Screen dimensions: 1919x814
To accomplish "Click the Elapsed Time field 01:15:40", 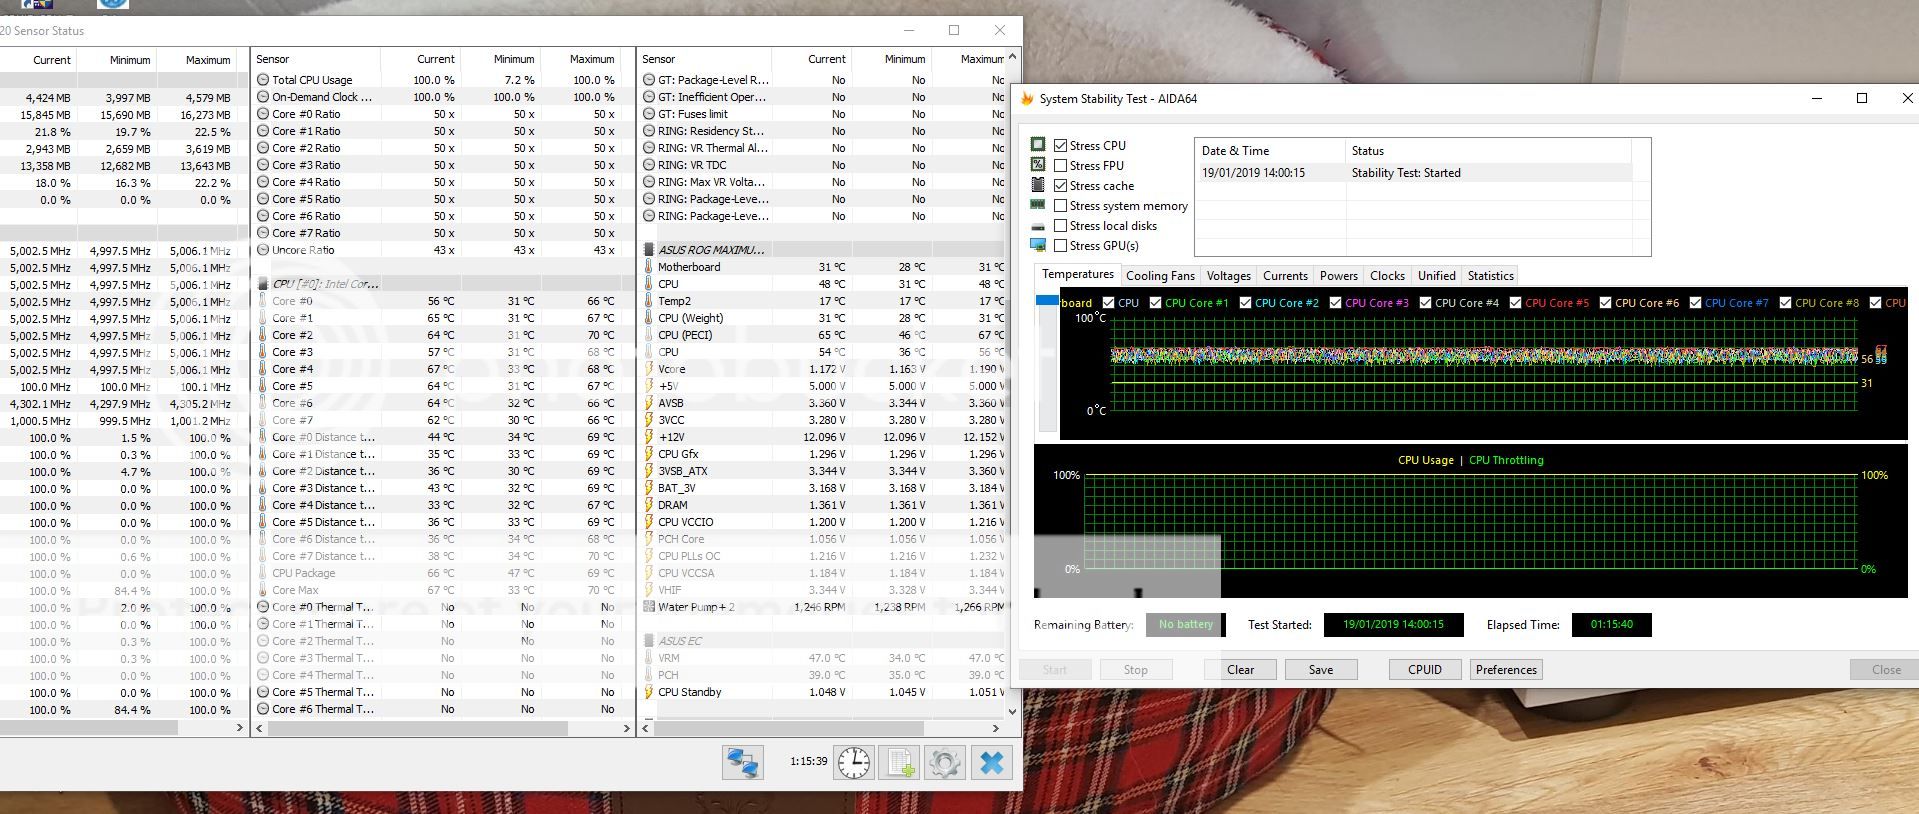I will coord(1611,625).
